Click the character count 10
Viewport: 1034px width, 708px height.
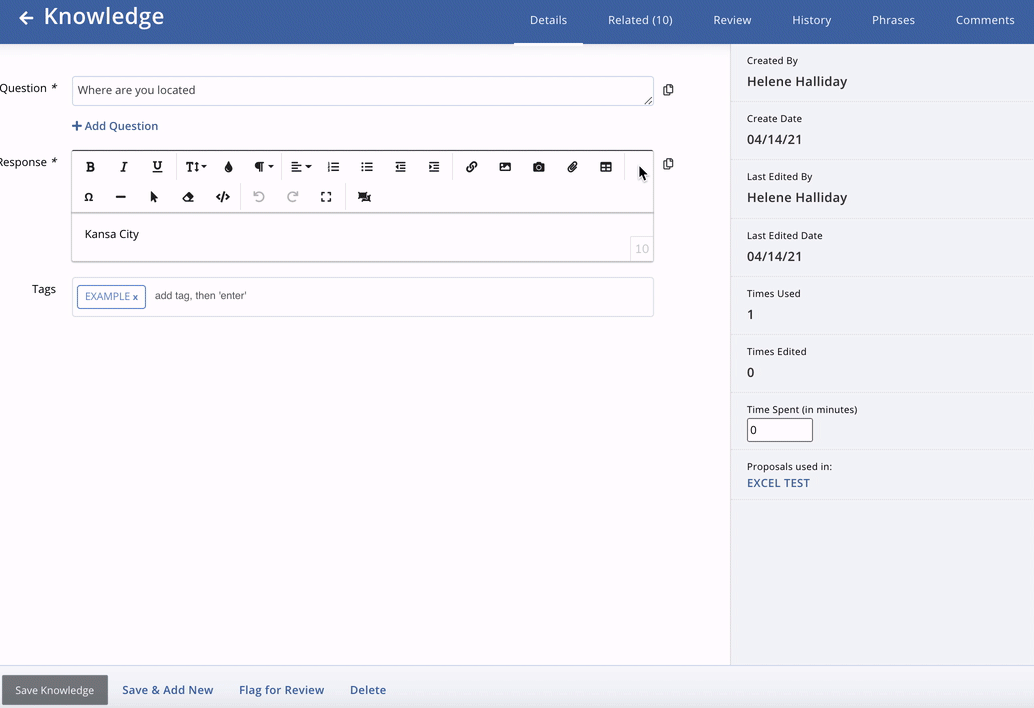tap(642, 249)
